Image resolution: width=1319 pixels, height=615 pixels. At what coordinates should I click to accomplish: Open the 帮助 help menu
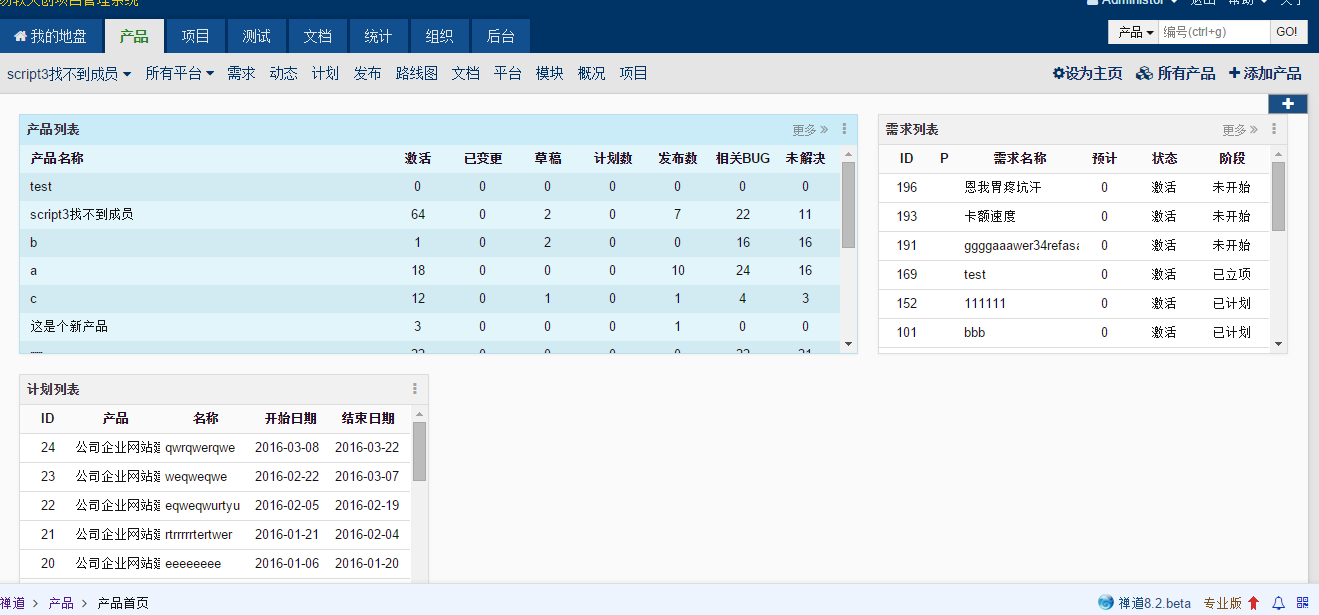tap(1246, 3)
